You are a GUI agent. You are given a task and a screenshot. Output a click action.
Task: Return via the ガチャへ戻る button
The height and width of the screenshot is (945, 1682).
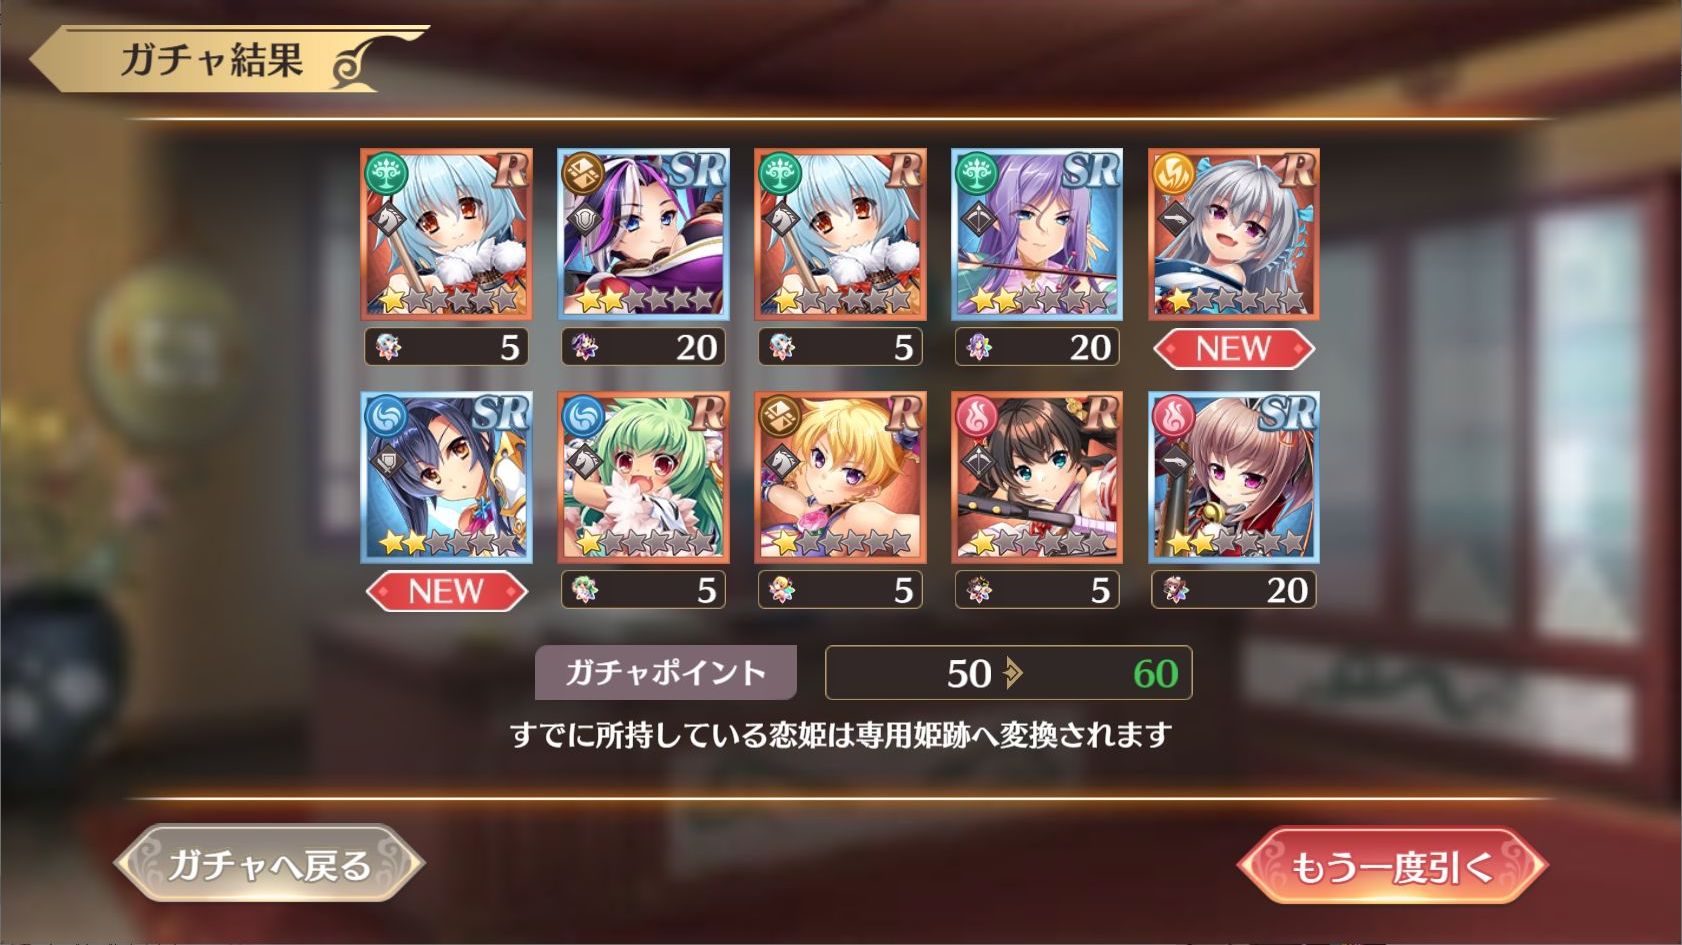coord(269,863)
